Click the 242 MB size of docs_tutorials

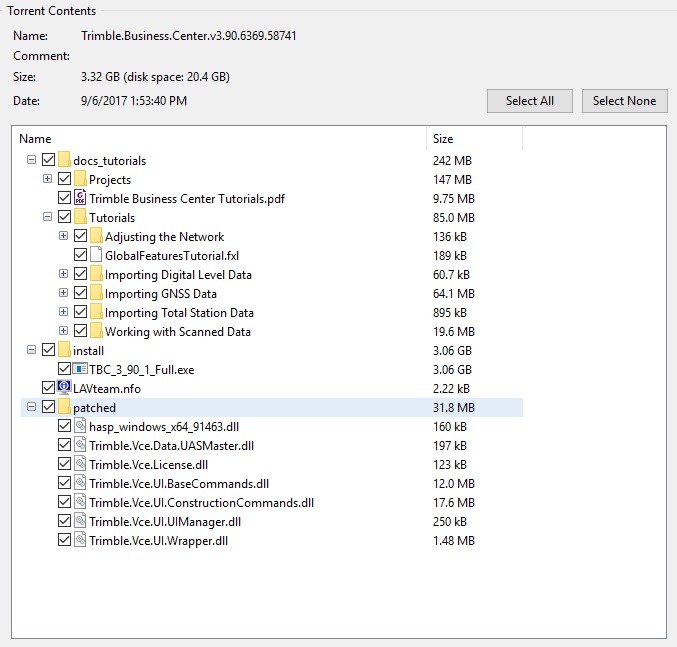[x=452, y=161]
